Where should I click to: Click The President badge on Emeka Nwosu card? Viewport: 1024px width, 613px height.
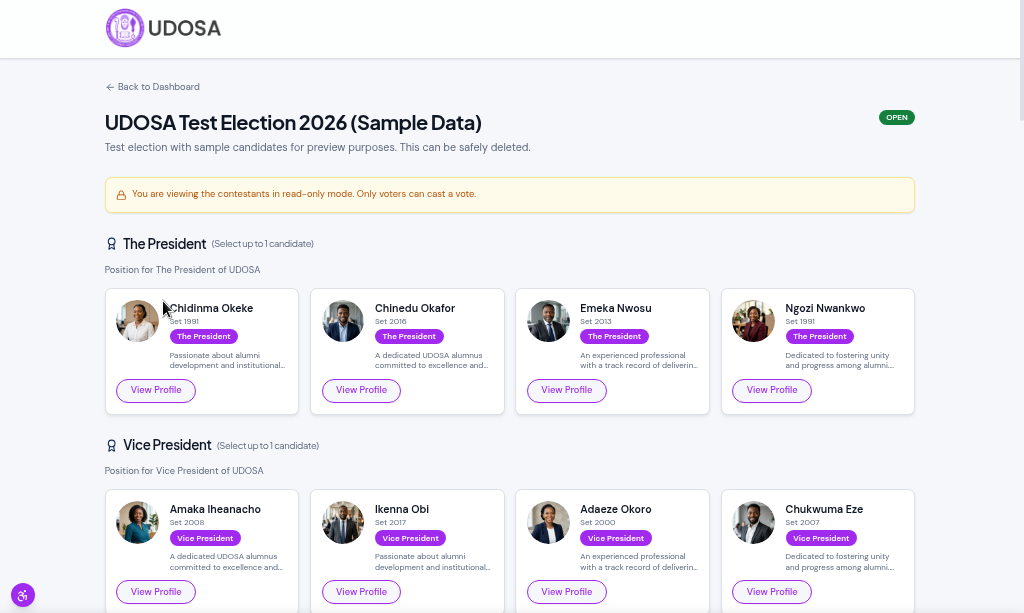pyautogui.click(x=615, y=337)
